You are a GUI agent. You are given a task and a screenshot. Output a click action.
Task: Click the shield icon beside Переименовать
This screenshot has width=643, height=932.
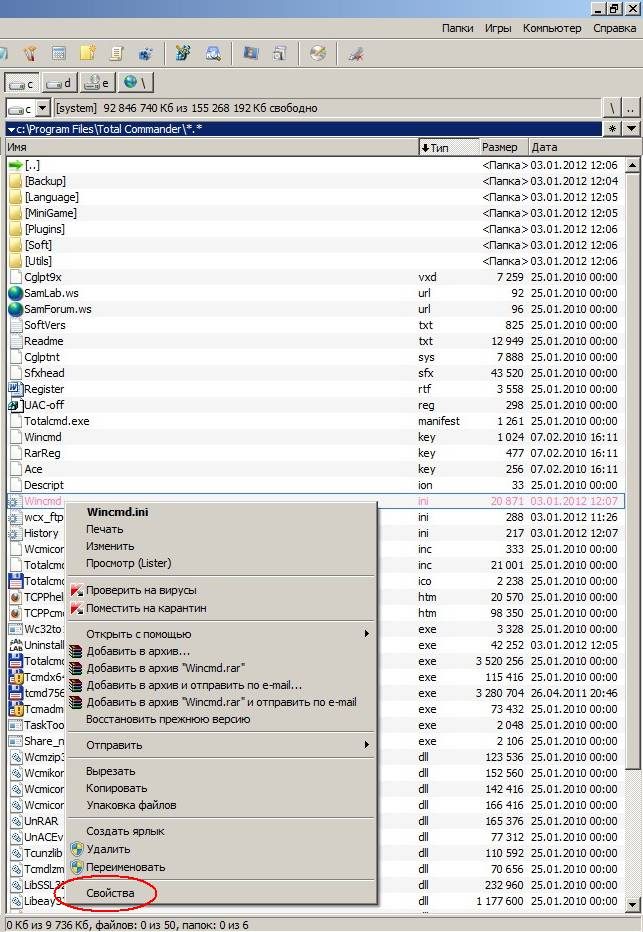[x=76, y=867]
